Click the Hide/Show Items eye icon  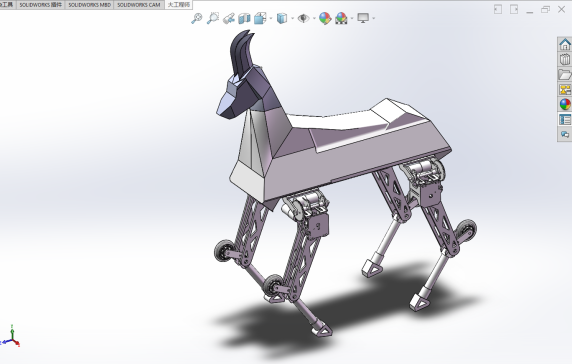[x=304, y=18]
